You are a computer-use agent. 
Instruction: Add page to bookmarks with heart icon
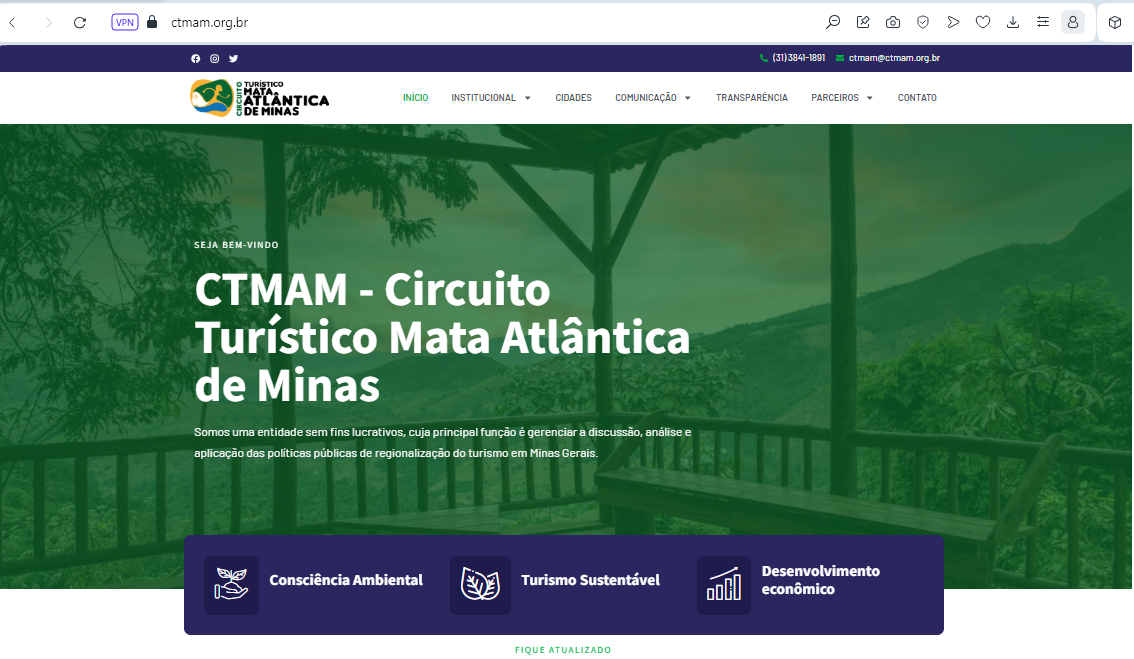(983, 22)
